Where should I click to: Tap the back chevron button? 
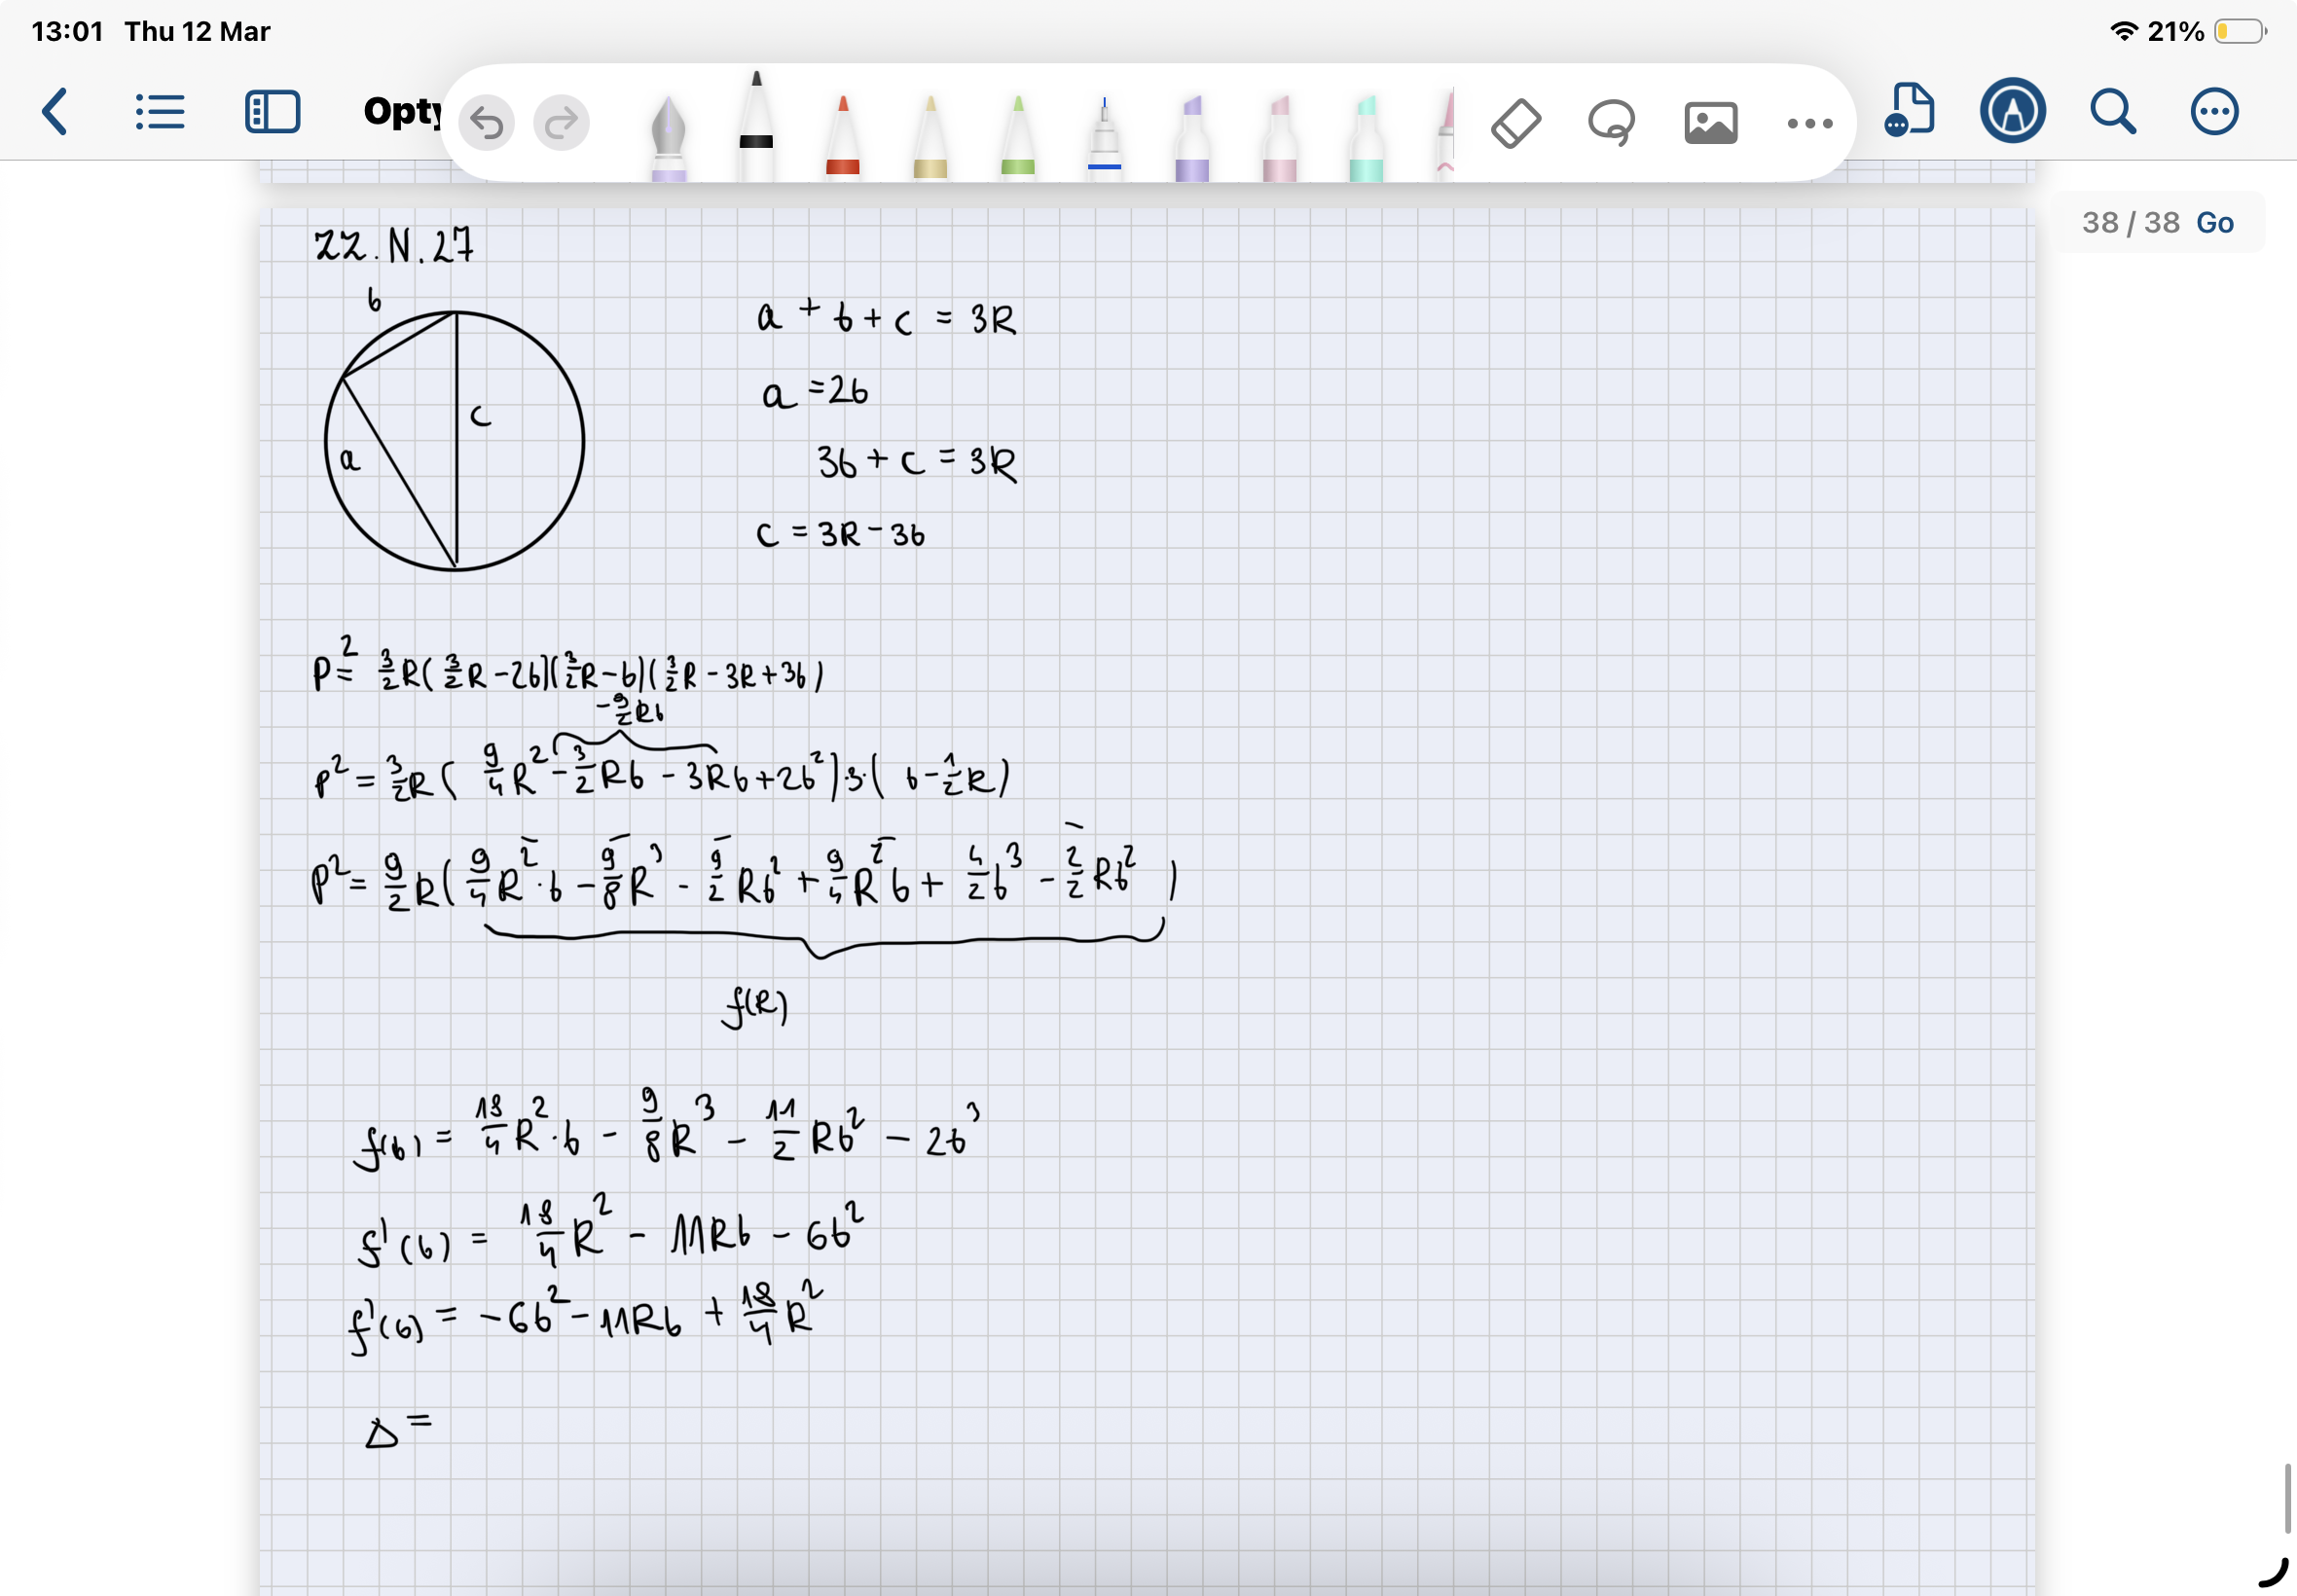(56, 111)
